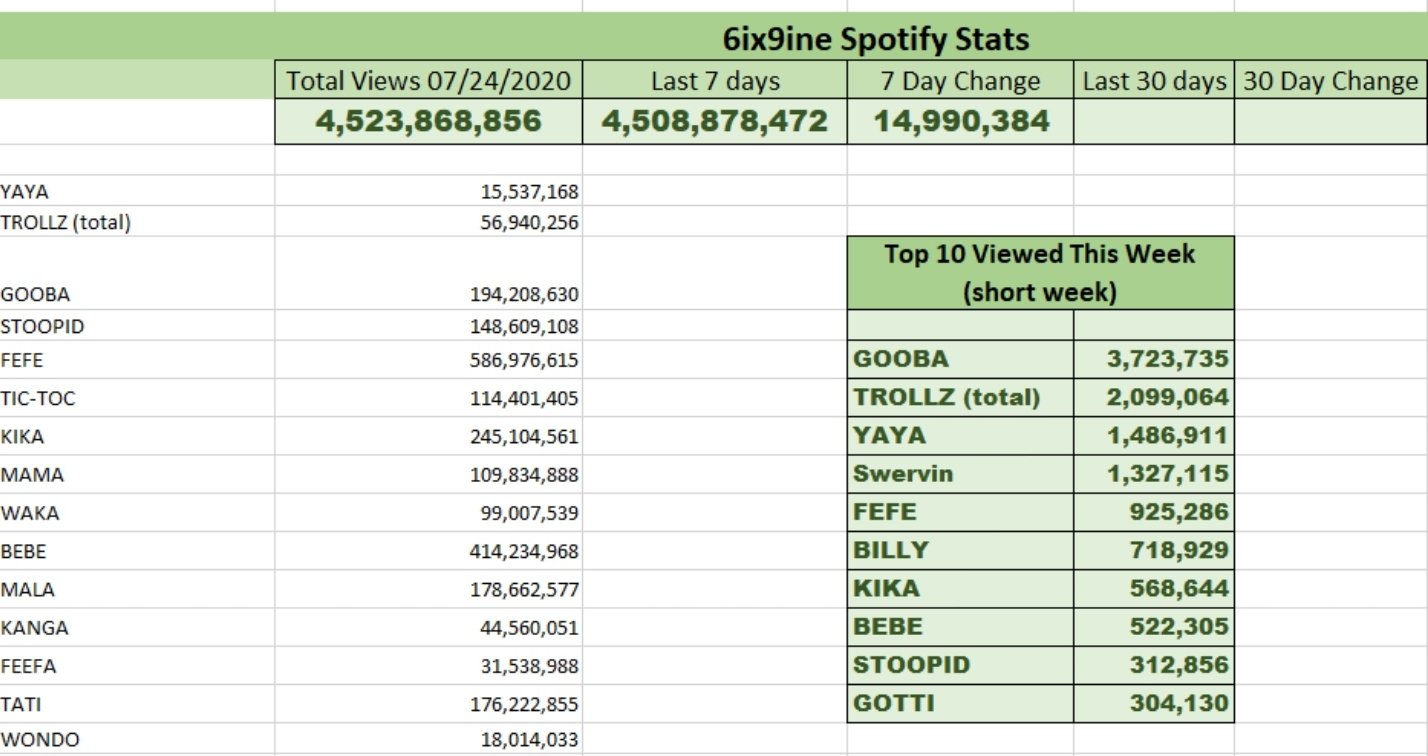Select BEBE's total 414,234,968
Image resolution: width=1428 pixels, height=756 pixels.
[524, 551]
